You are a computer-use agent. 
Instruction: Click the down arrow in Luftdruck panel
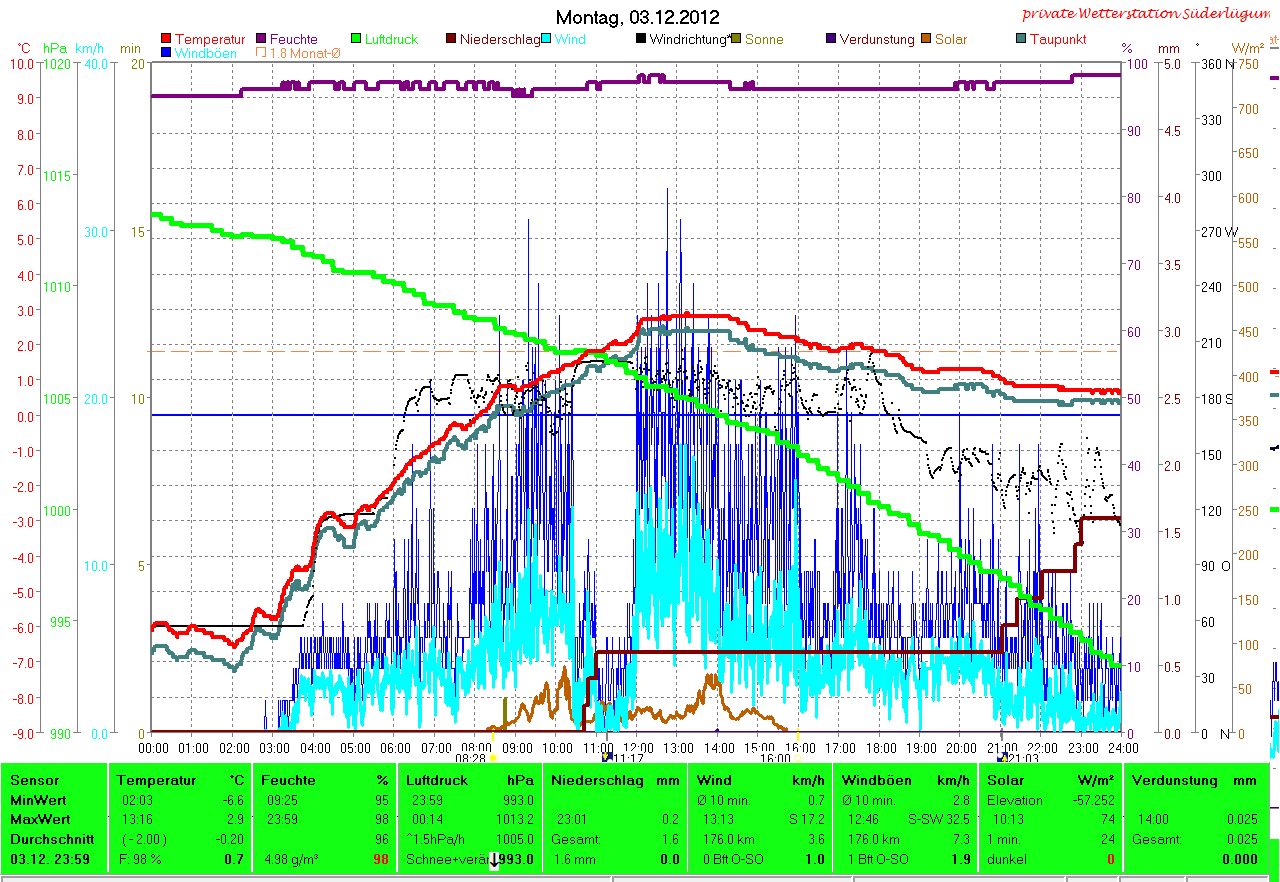[x=494, y=860]
